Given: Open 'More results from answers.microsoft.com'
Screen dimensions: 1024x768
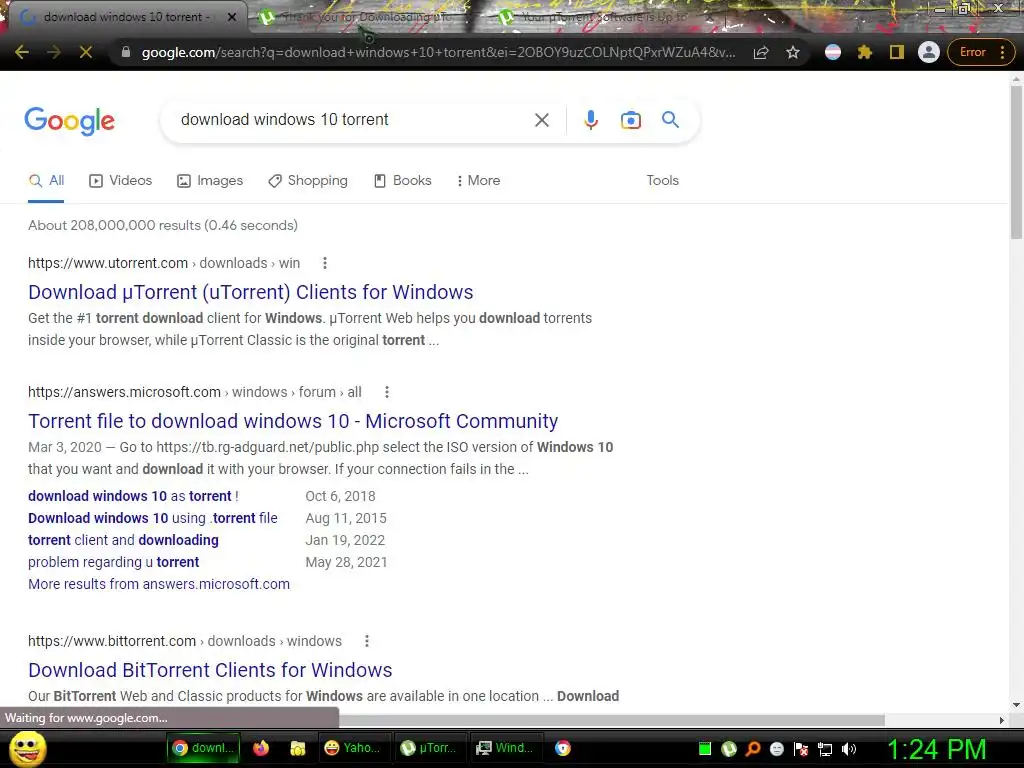Looking at the screenshot, I should coord(159,584).
